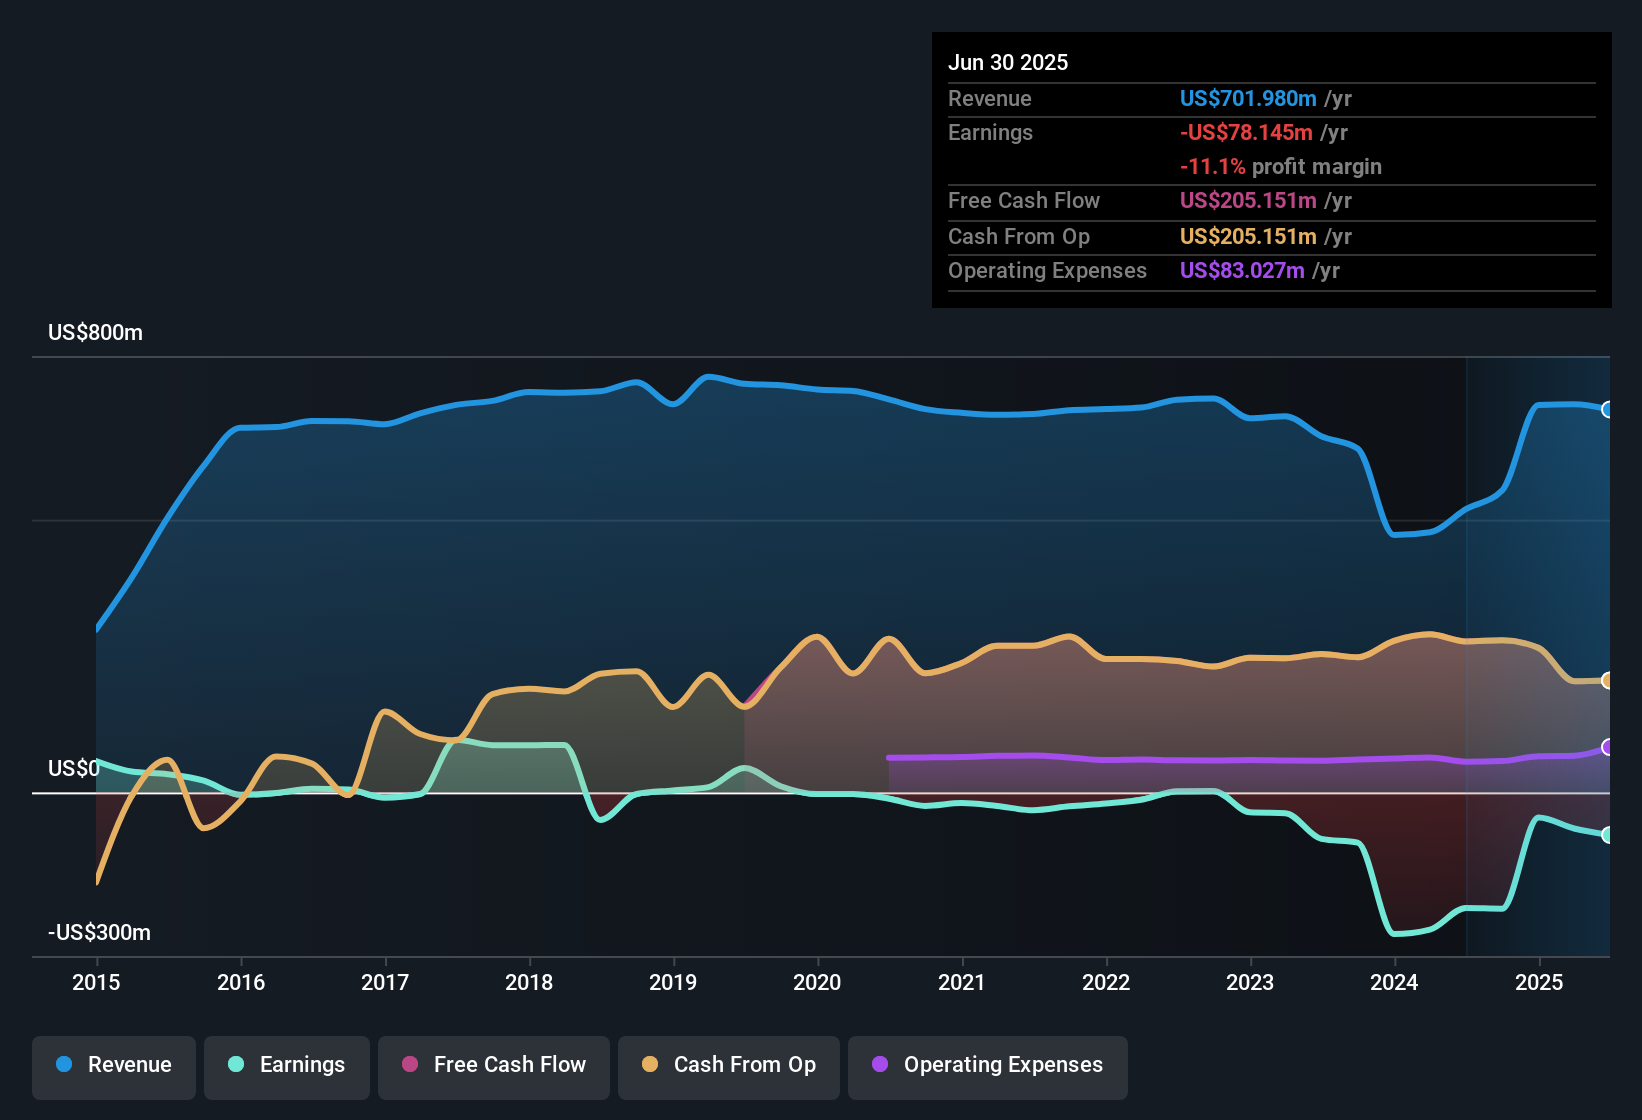Click the Jun 30 2025 tooltip header
This screenshot has width=1642, height=1120.
click(x=1008, y=62)
